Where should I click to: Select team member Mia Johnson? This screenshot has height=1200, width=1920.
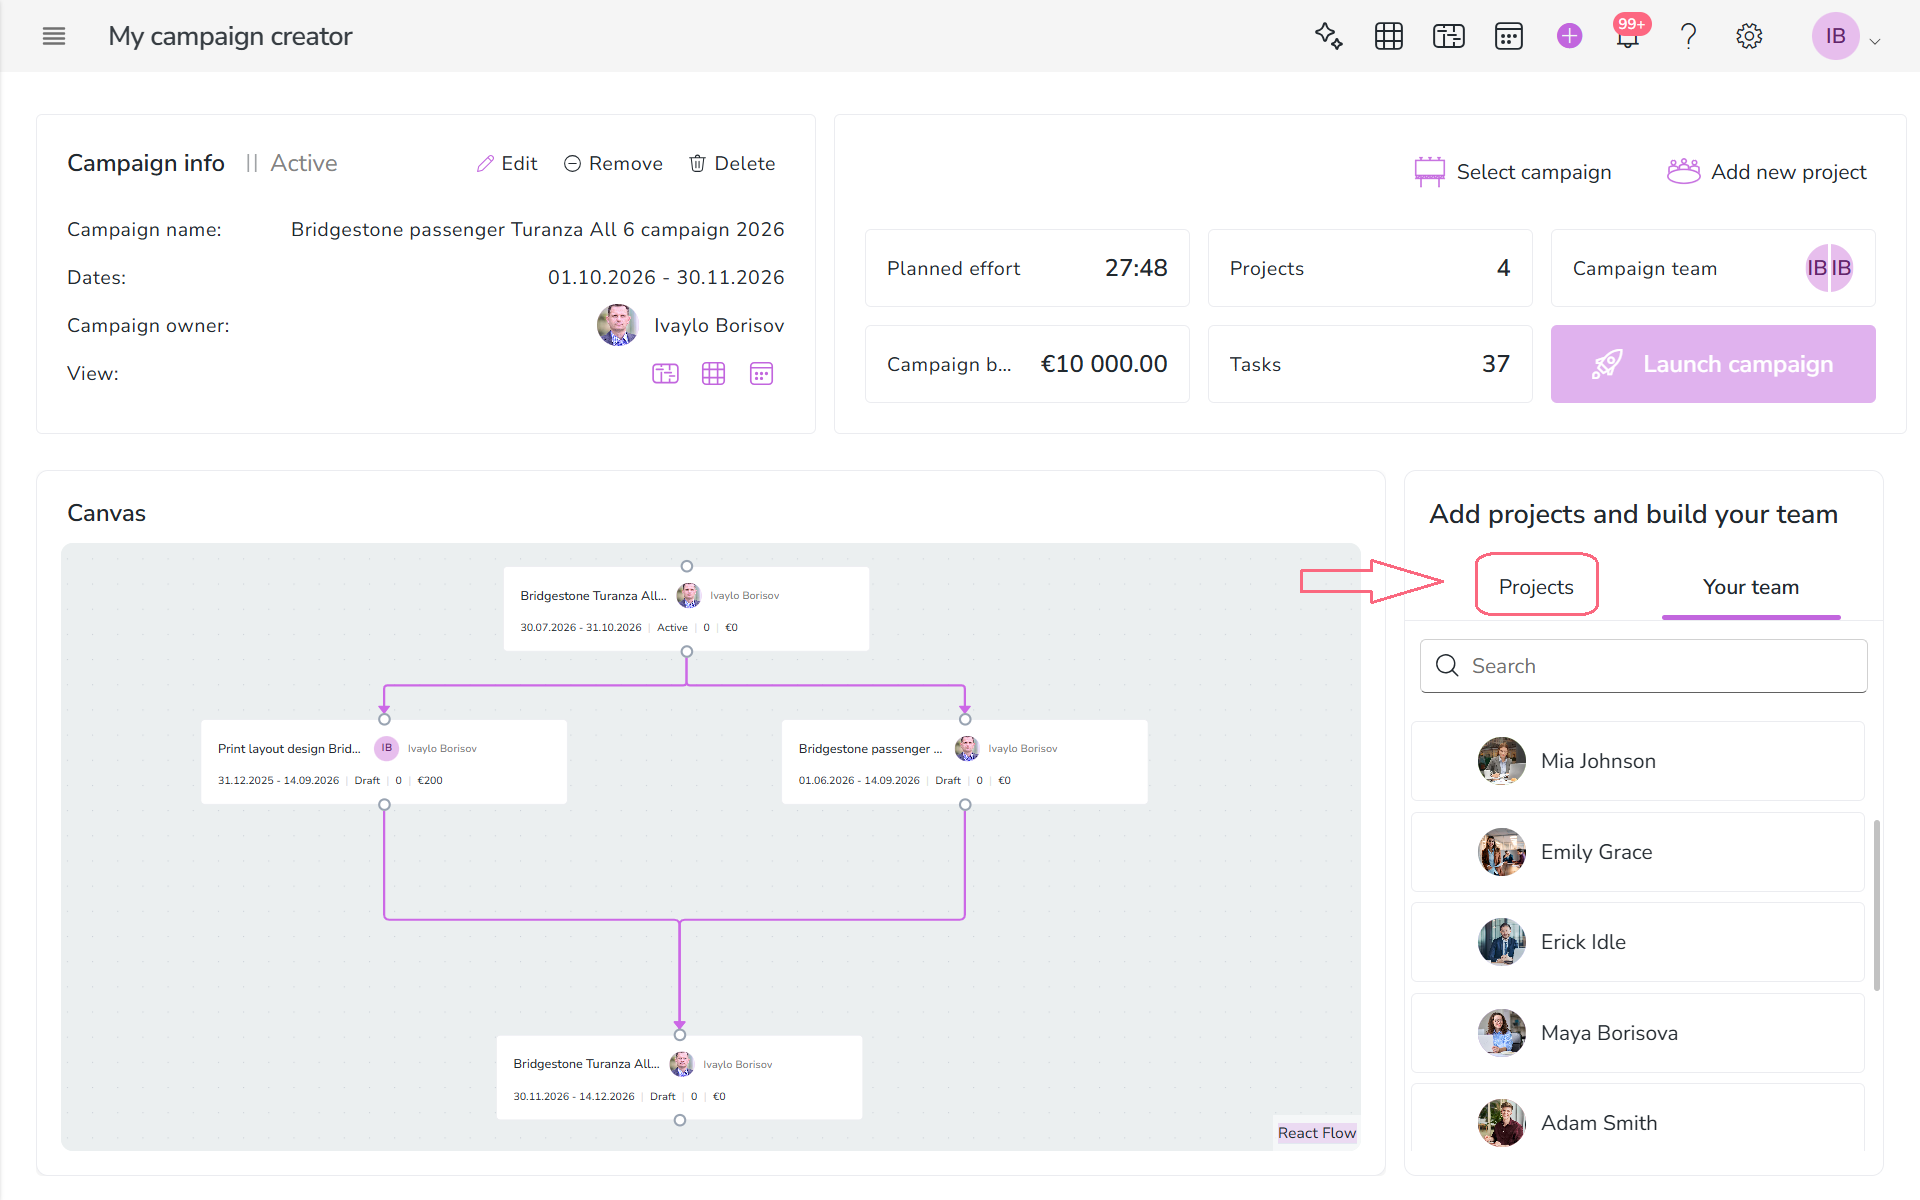tap(1638, 761)
